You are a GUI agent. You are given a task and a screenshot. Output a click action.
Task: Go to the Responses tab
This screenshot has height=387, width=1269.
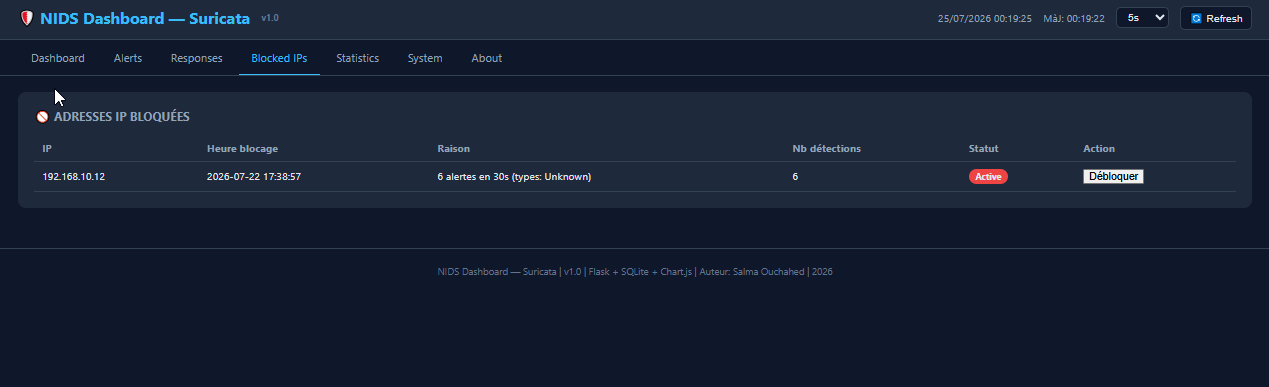[x=197, y=58]
